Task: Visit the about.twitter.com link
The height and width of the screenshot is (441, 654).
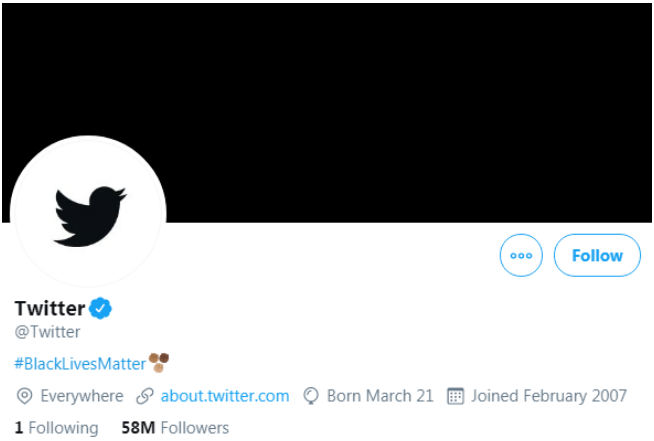Action: 225,396
